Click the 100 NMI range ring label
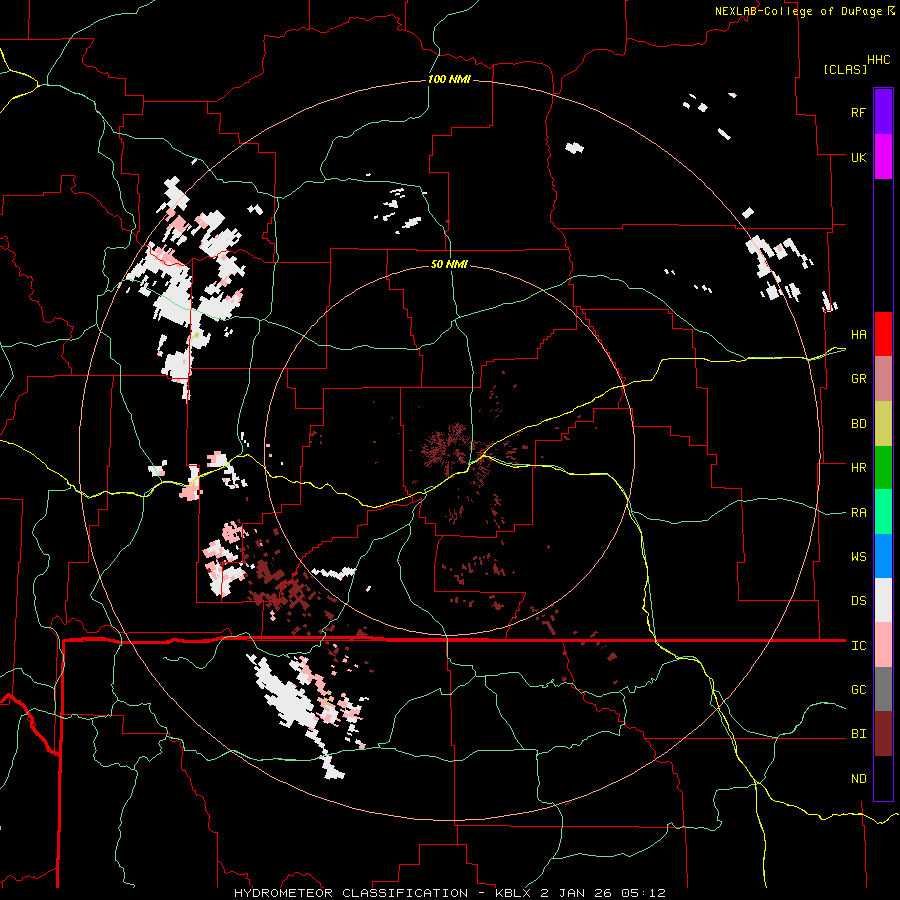 point(449,79)
